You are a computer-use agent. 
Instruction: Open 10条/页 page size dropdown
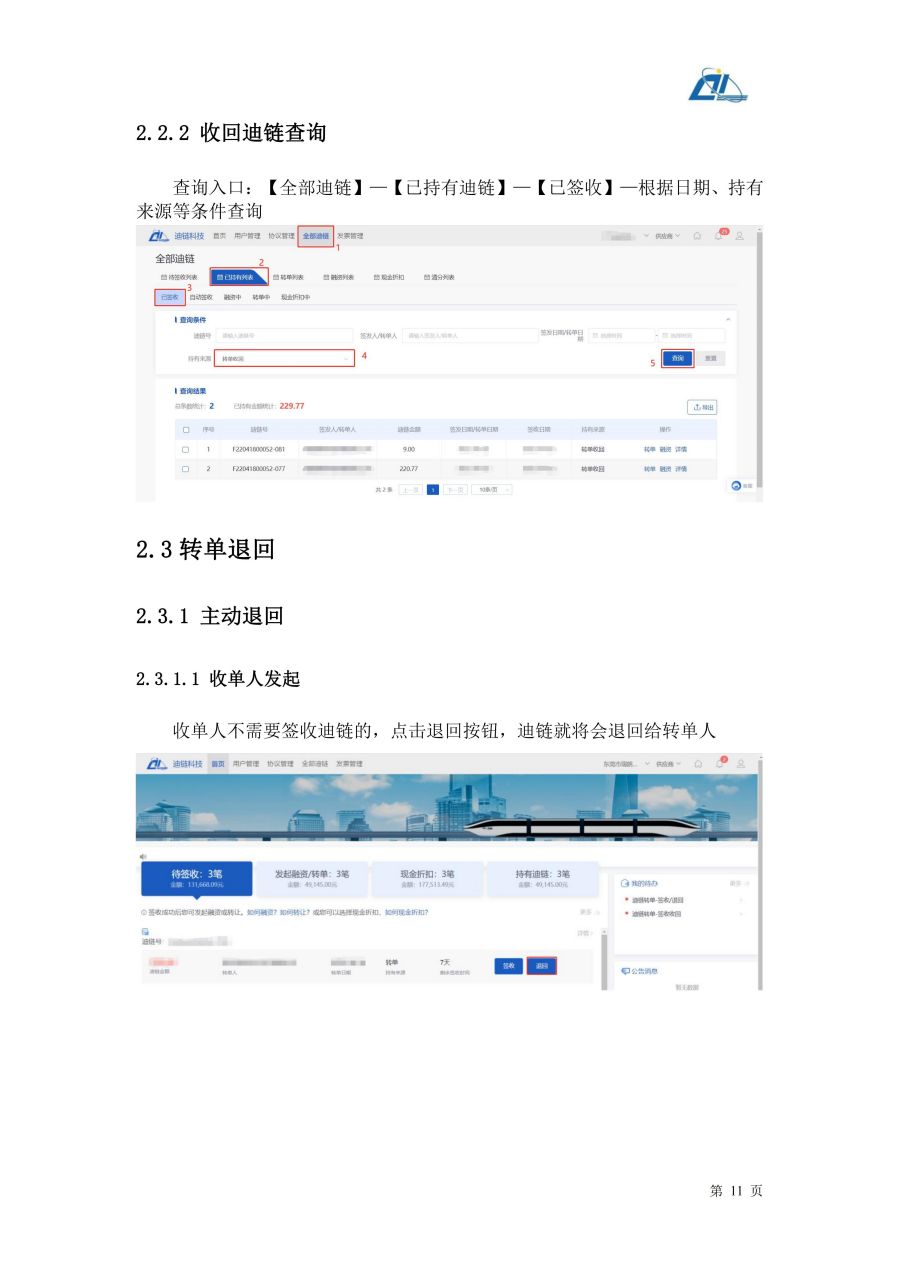click(492, 489)
